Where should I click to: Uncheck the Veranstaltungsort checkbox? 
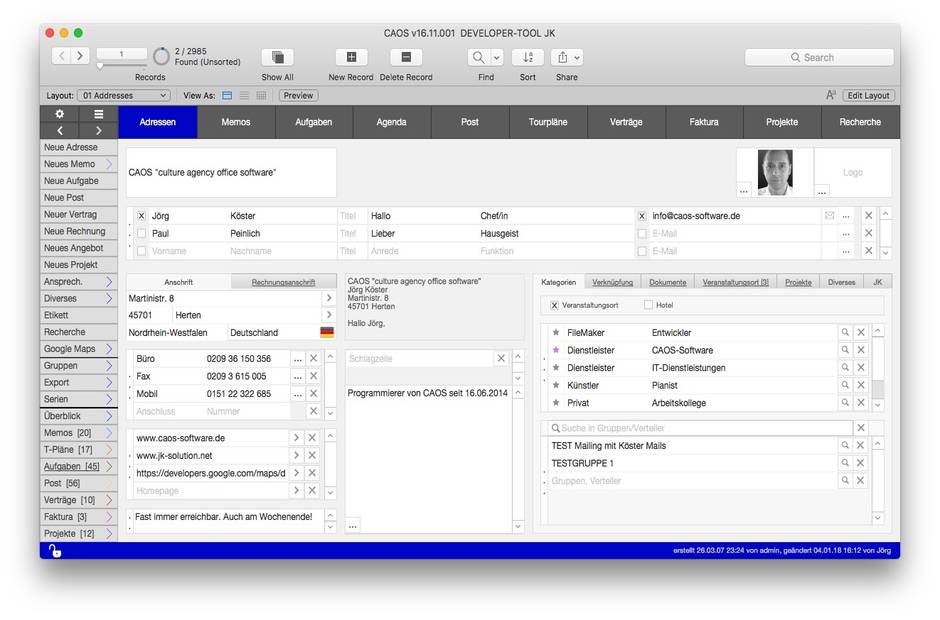coord(555,305)
